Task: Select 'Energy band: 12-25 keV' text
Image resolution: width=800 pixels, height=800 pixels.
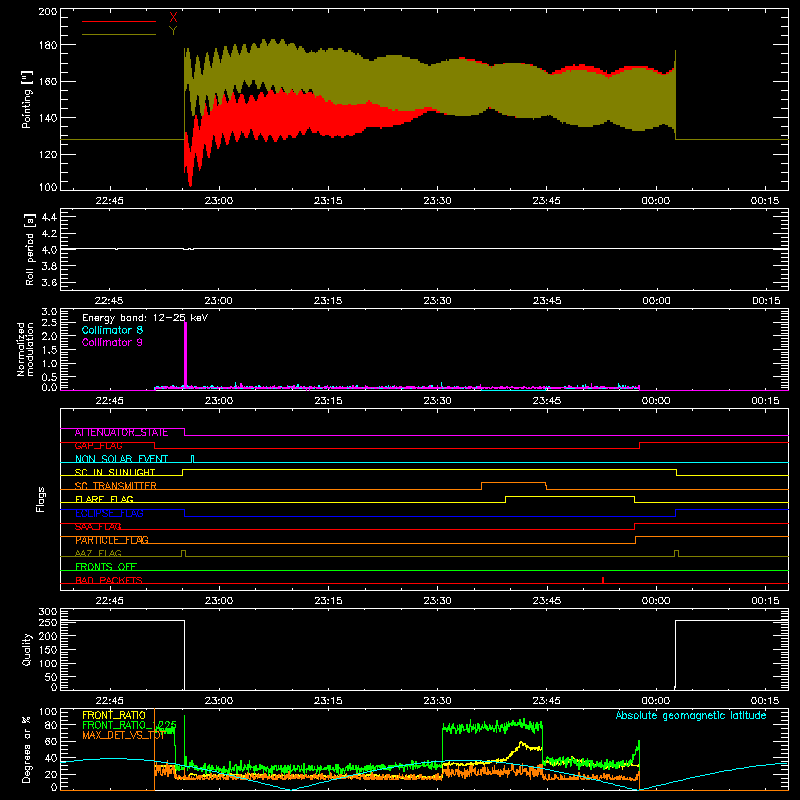Action: [145, 318]
